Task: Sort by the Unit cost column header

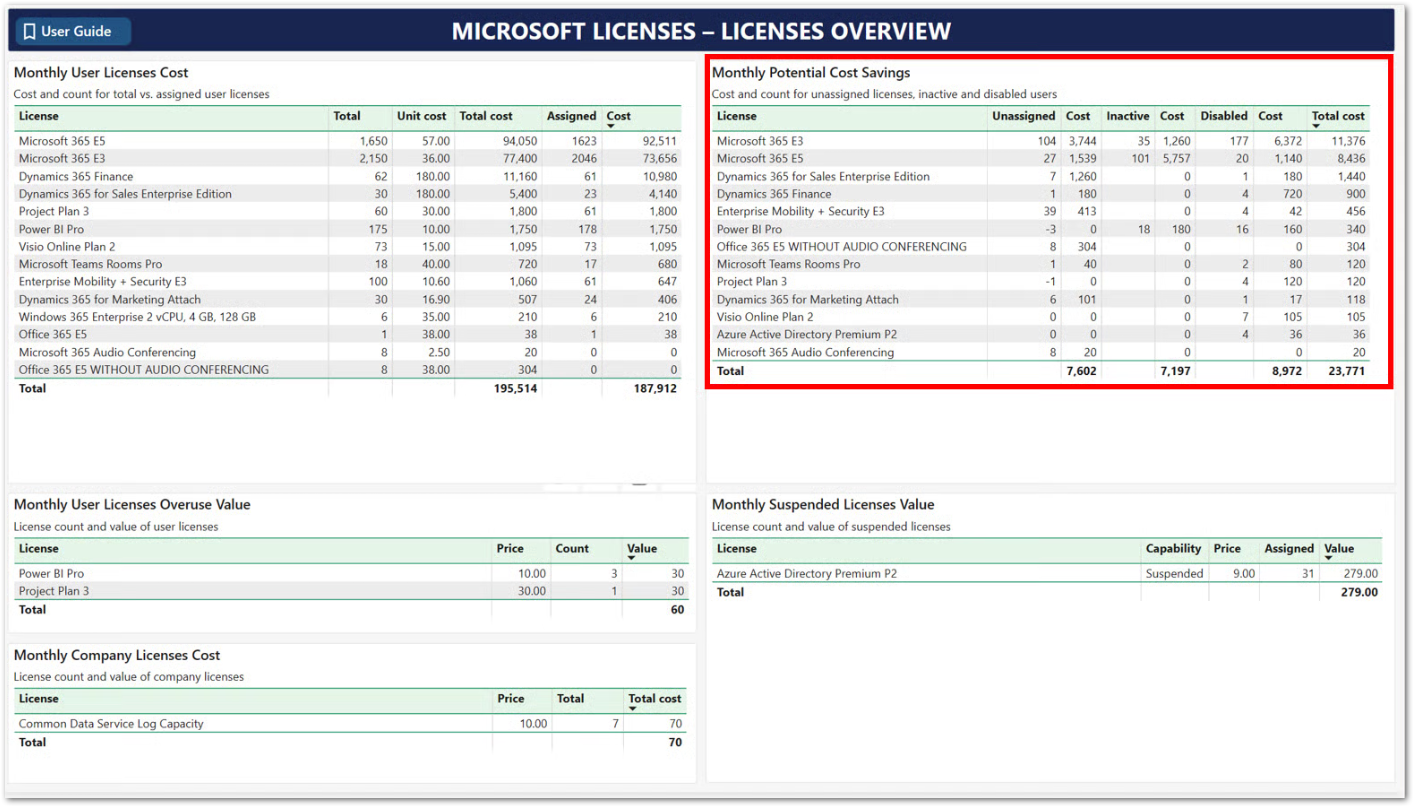Action: pos(421,116)
